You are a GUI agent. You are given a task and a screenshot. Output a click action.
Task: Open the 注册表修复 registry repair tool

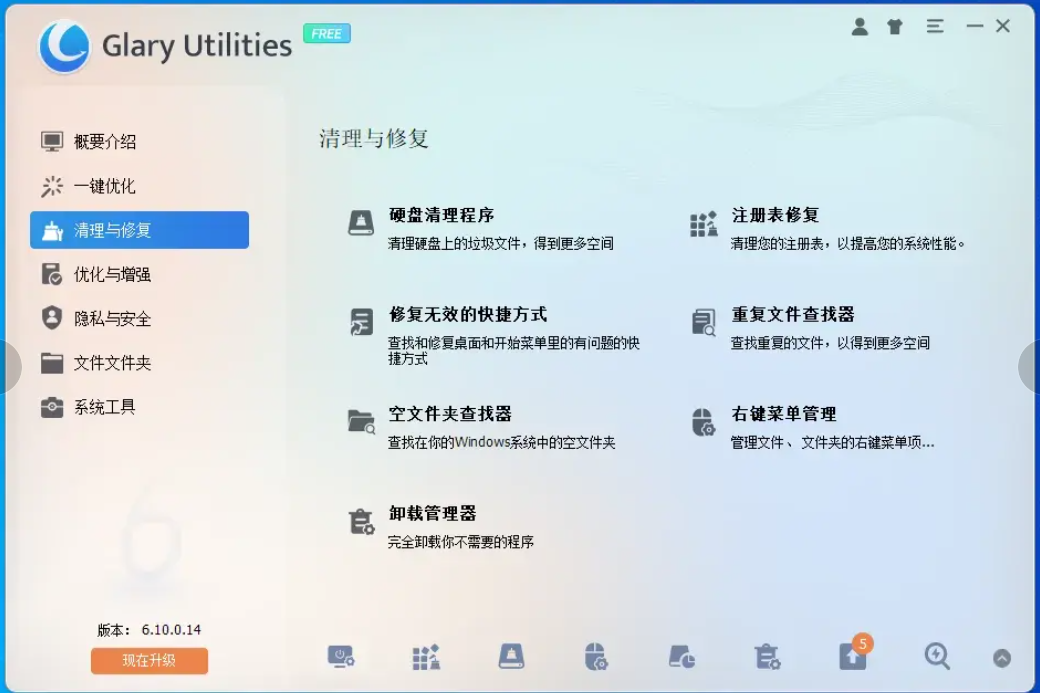775,216
